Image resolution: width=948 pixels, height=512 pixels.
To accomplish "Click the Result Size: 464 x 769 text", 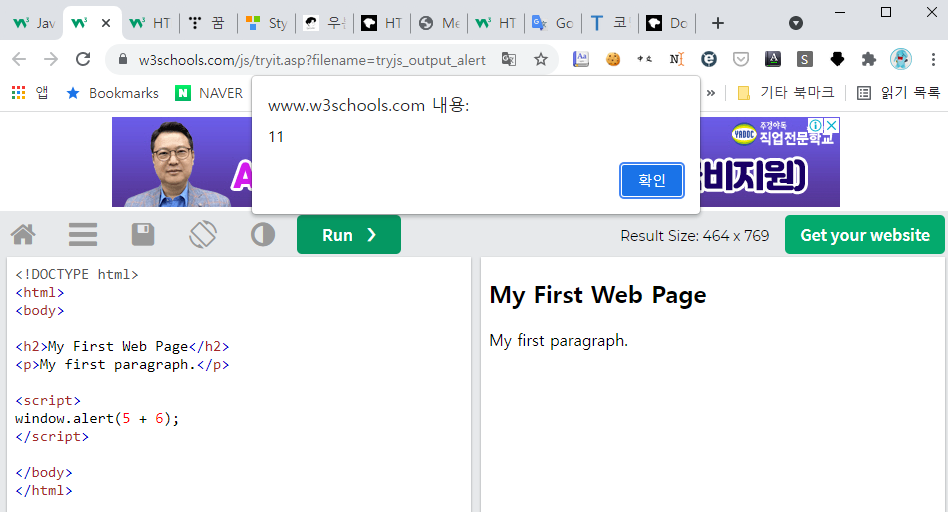I will pyautogui.click(x=695, y=235).
